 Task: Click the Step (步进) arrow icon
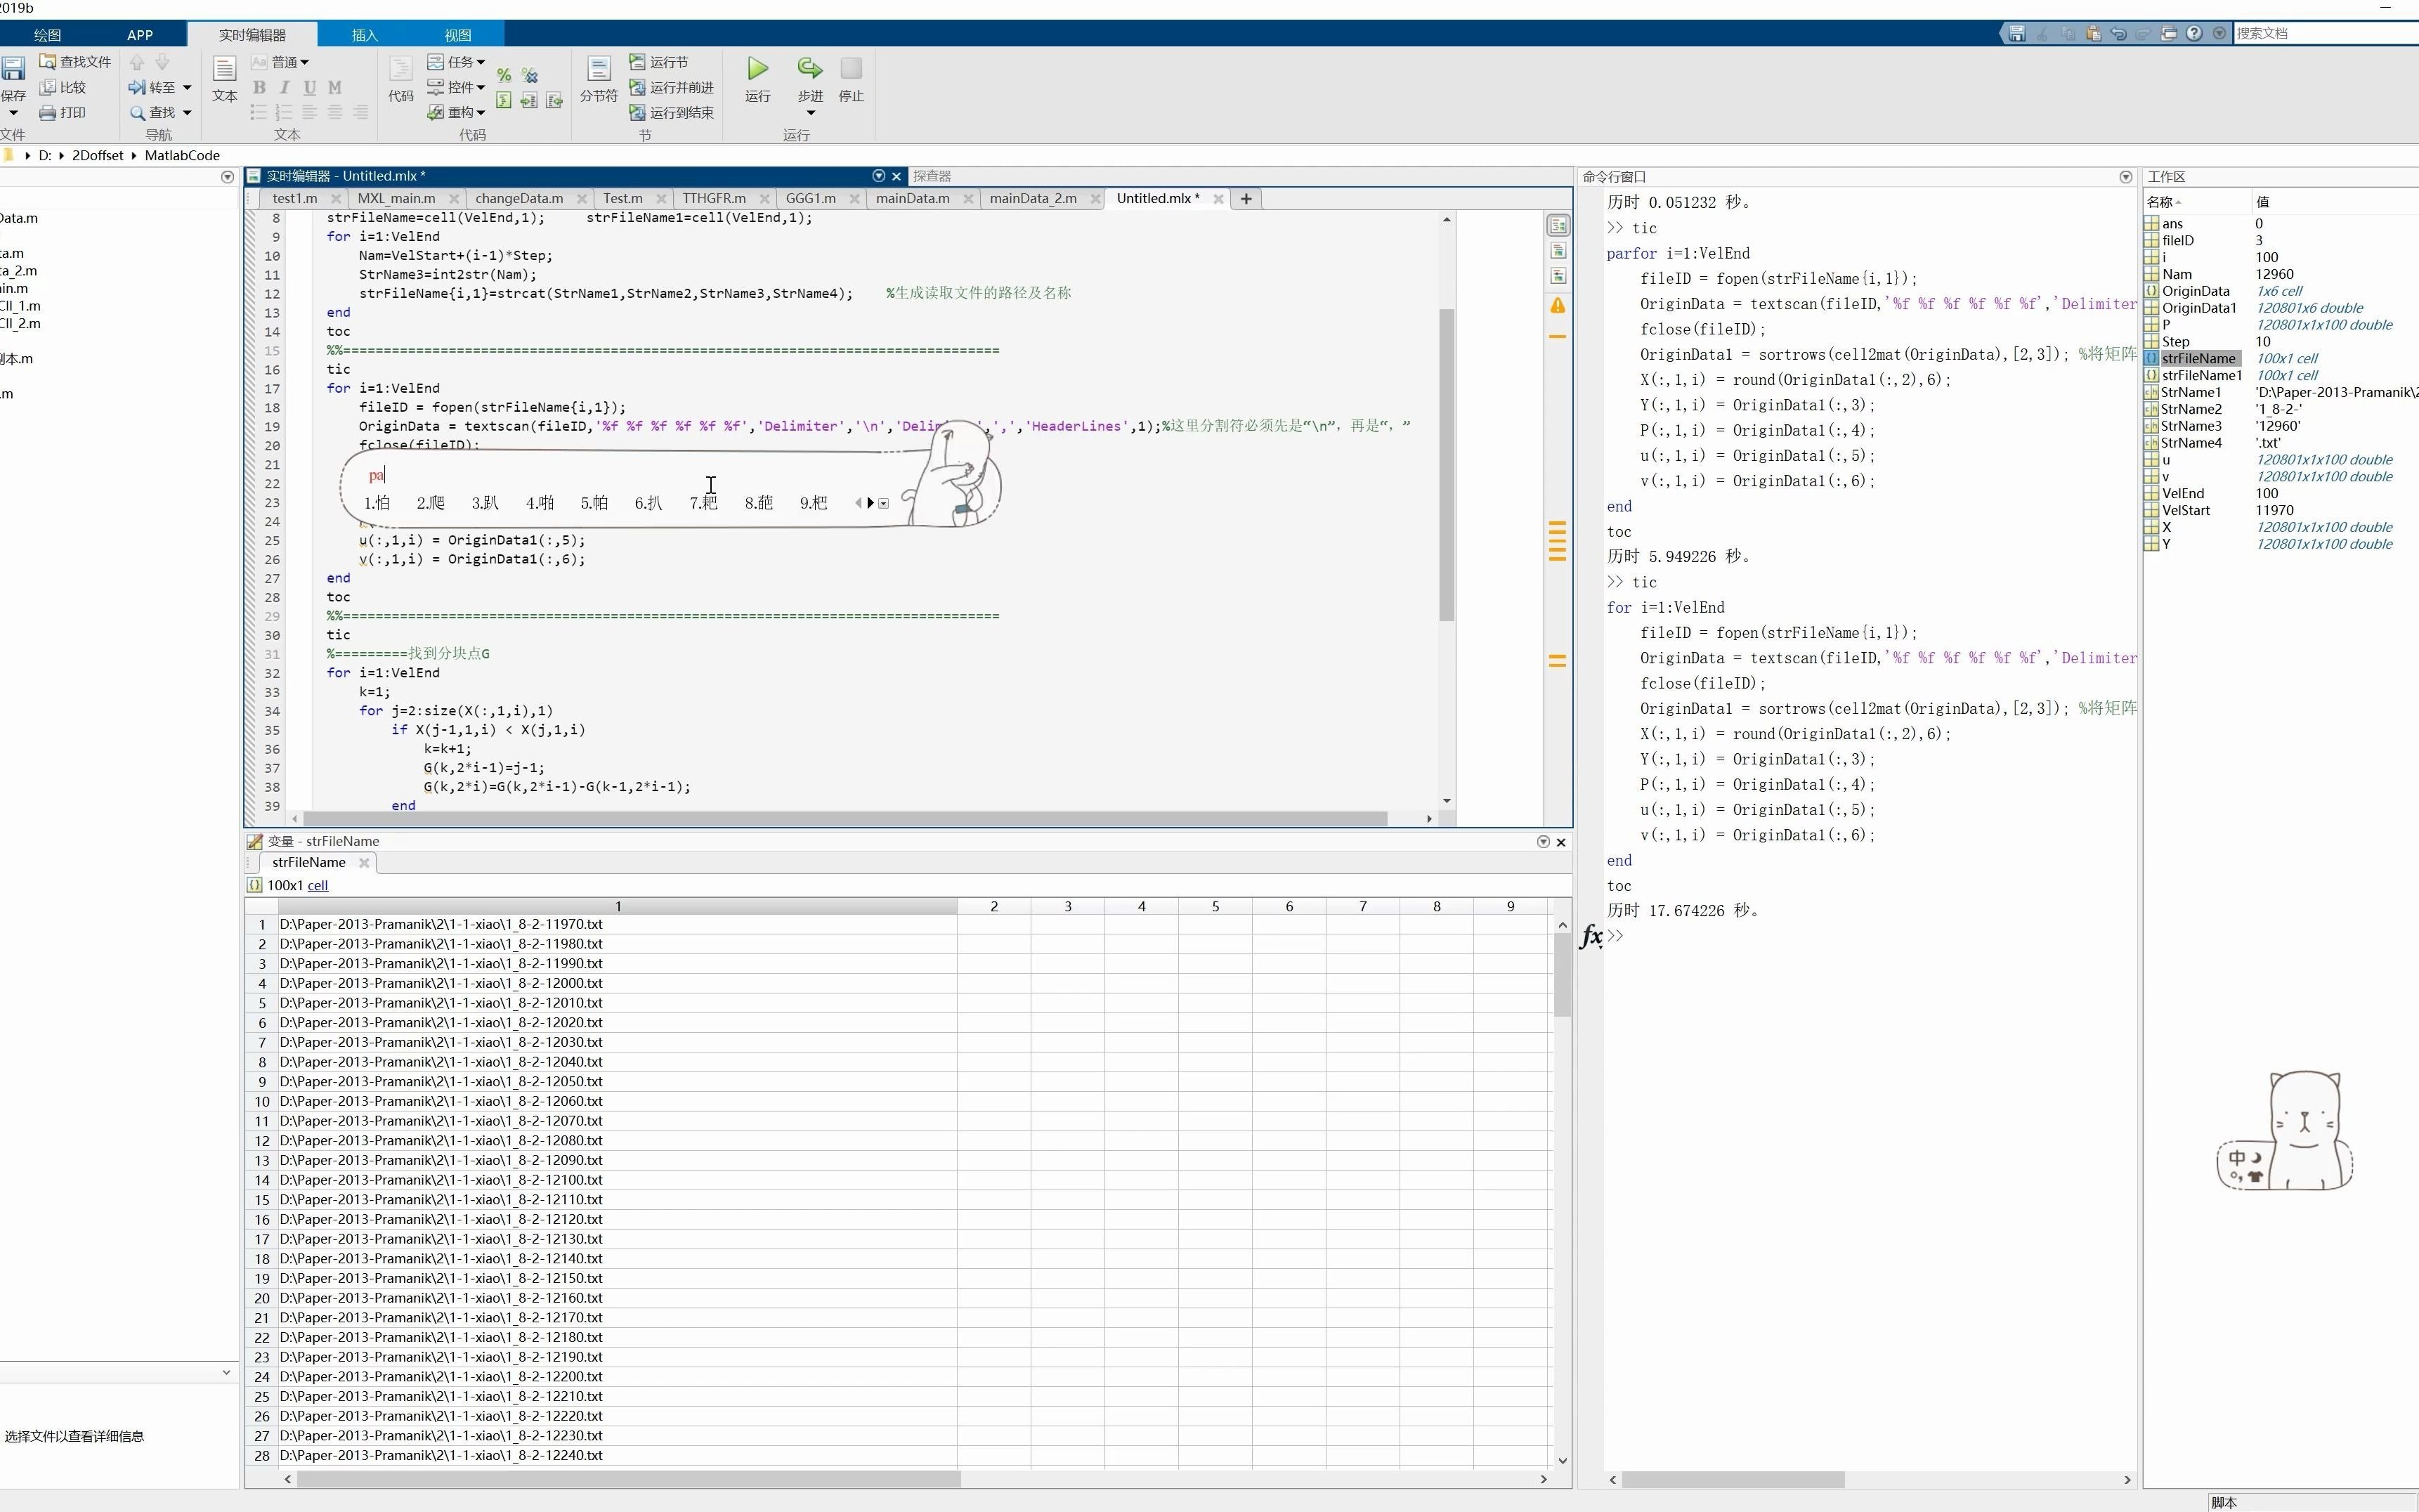(809, 68)
